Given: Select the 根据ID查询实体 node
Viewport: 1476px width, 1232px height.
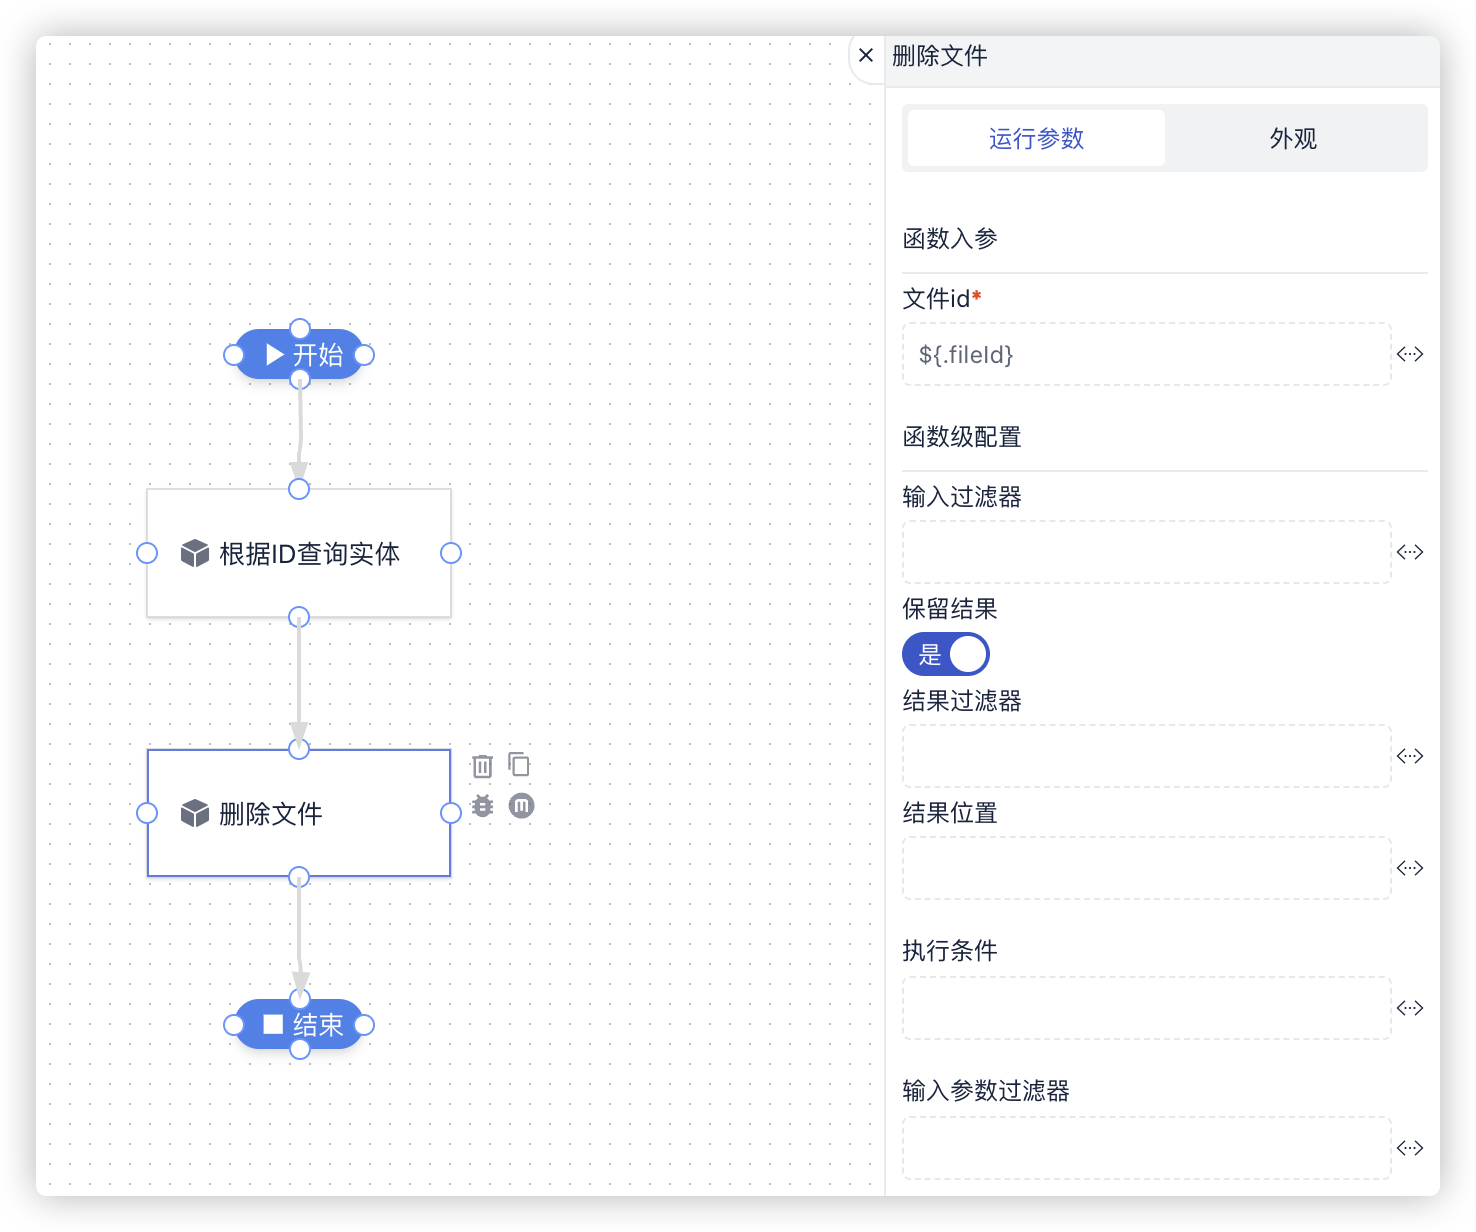Looking at the screenshot, I should pyautogui.click(x=299, y=554).
